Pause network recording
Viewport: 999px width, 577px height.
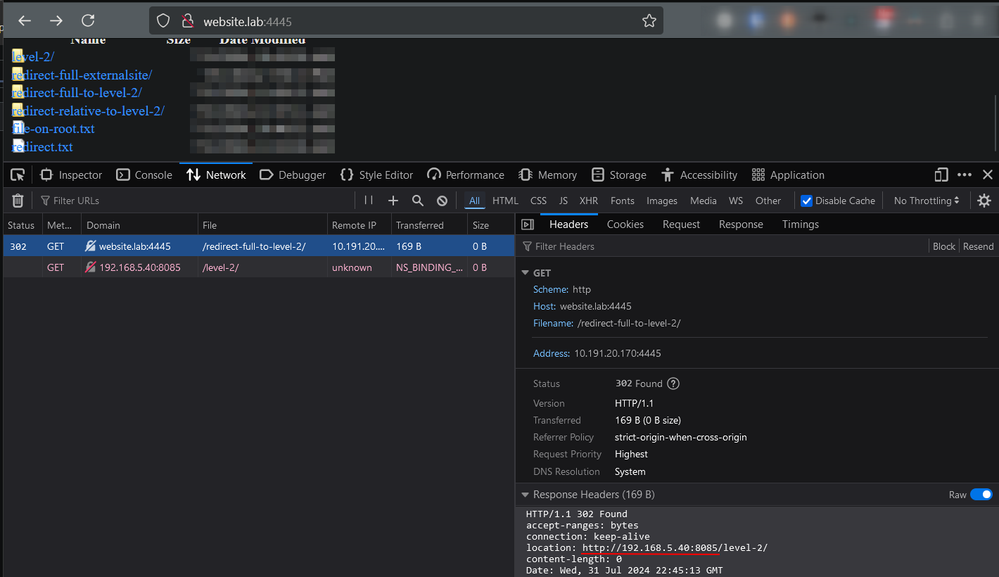[369, 201]
